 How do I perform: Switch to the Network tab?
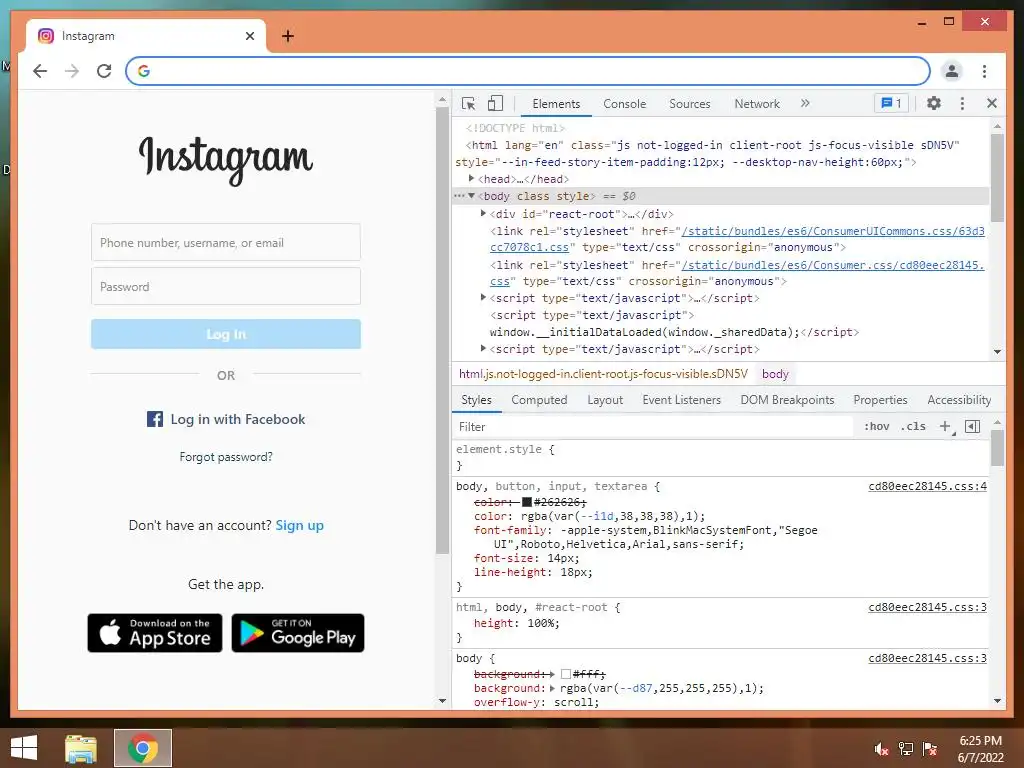click(x=757, y=104)
